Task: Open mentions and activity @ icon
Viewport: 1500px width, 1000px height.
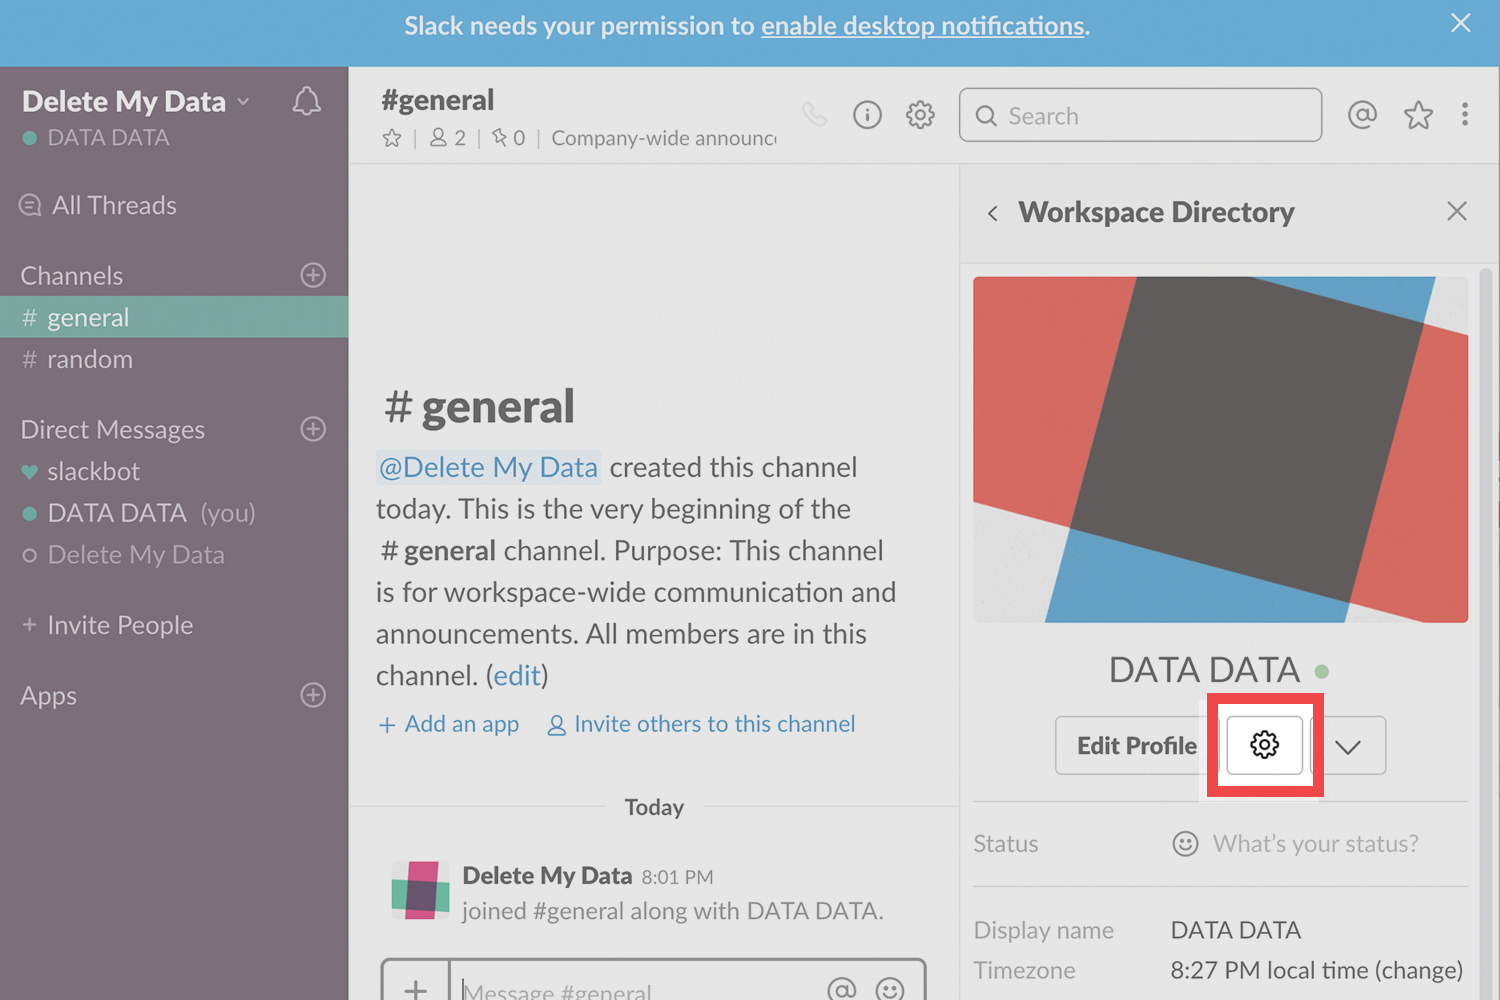Action: pos(1362,115)
